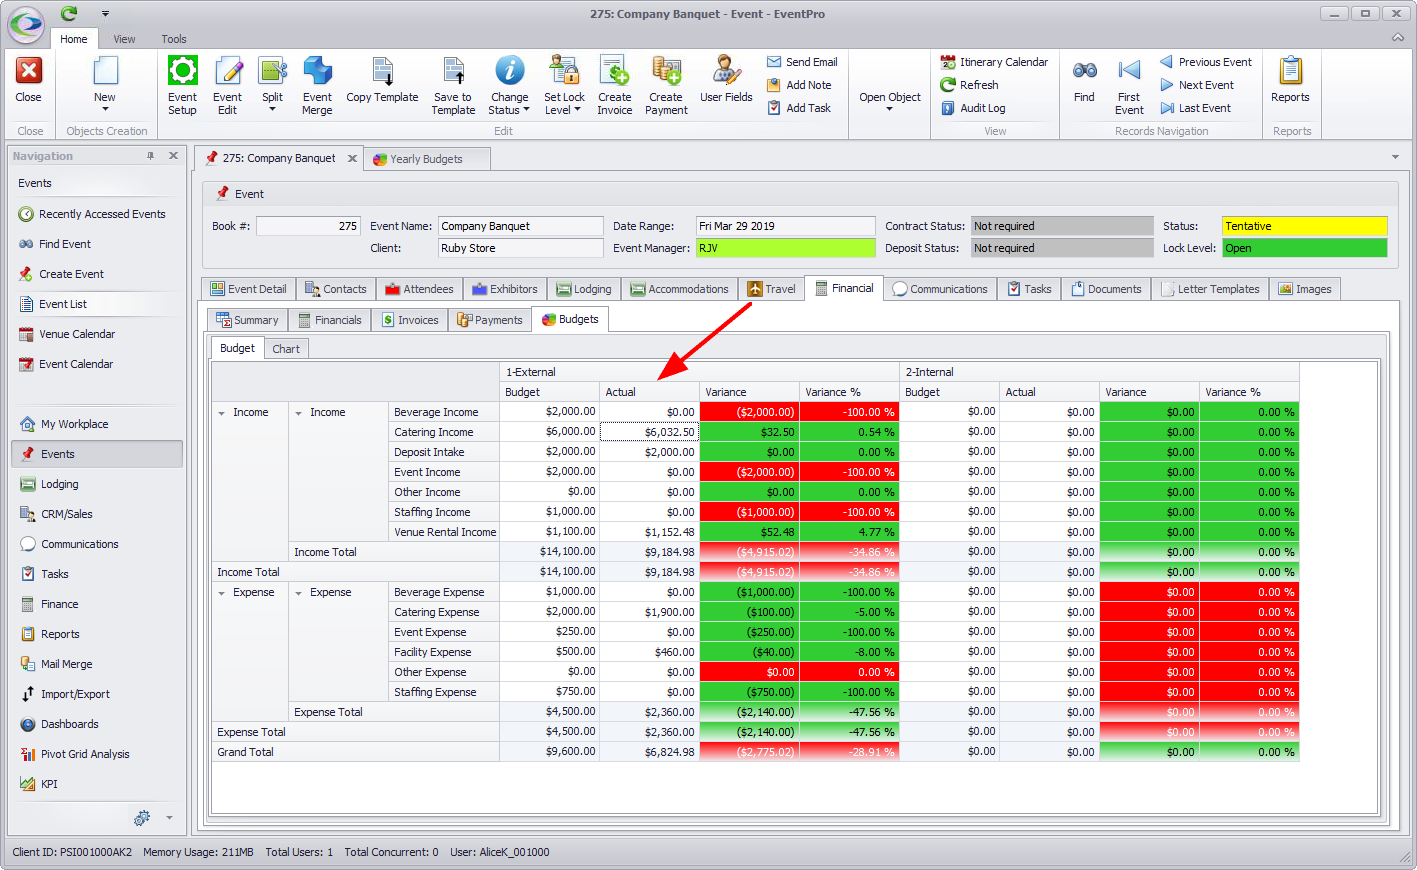Pin the Navigation panel

pos(151,156)
